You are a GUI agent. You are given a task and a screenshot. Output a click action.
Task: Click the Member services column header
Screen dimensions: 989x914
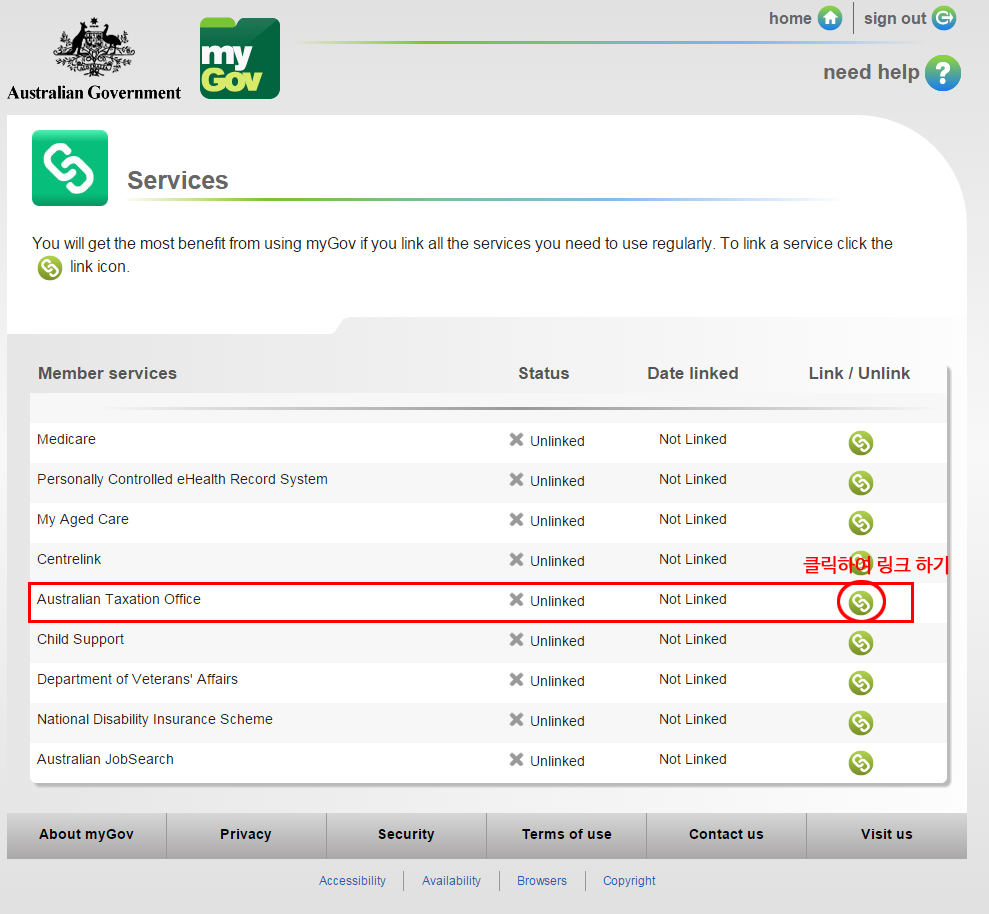(107, 373)
